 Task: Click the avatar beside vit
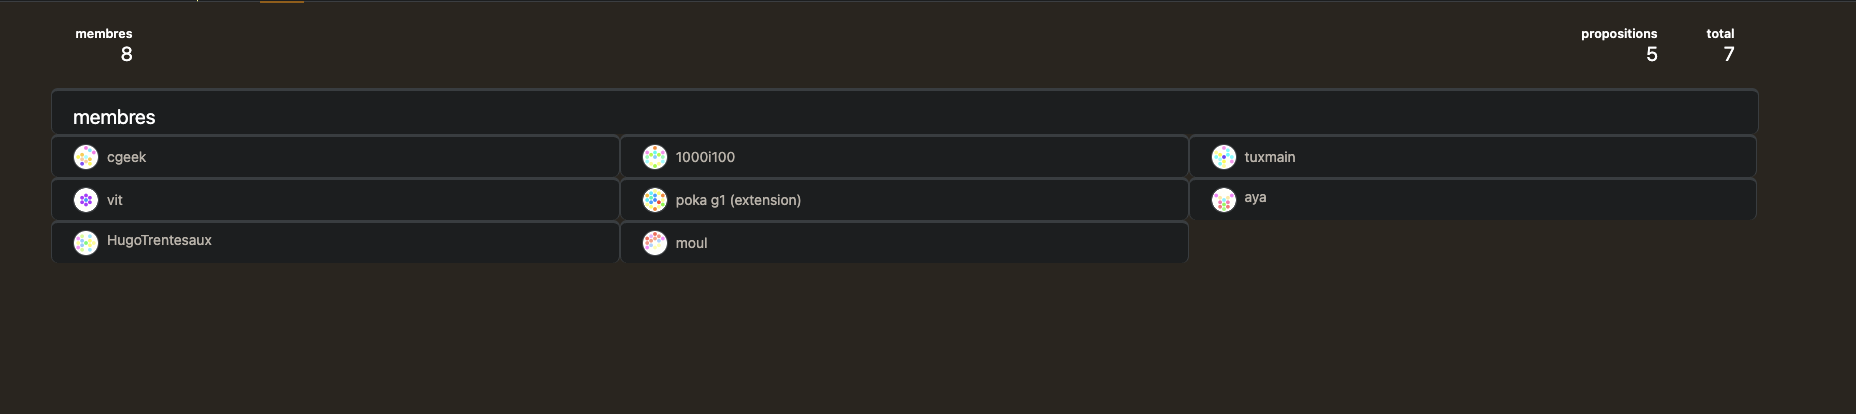click(86, 200)
